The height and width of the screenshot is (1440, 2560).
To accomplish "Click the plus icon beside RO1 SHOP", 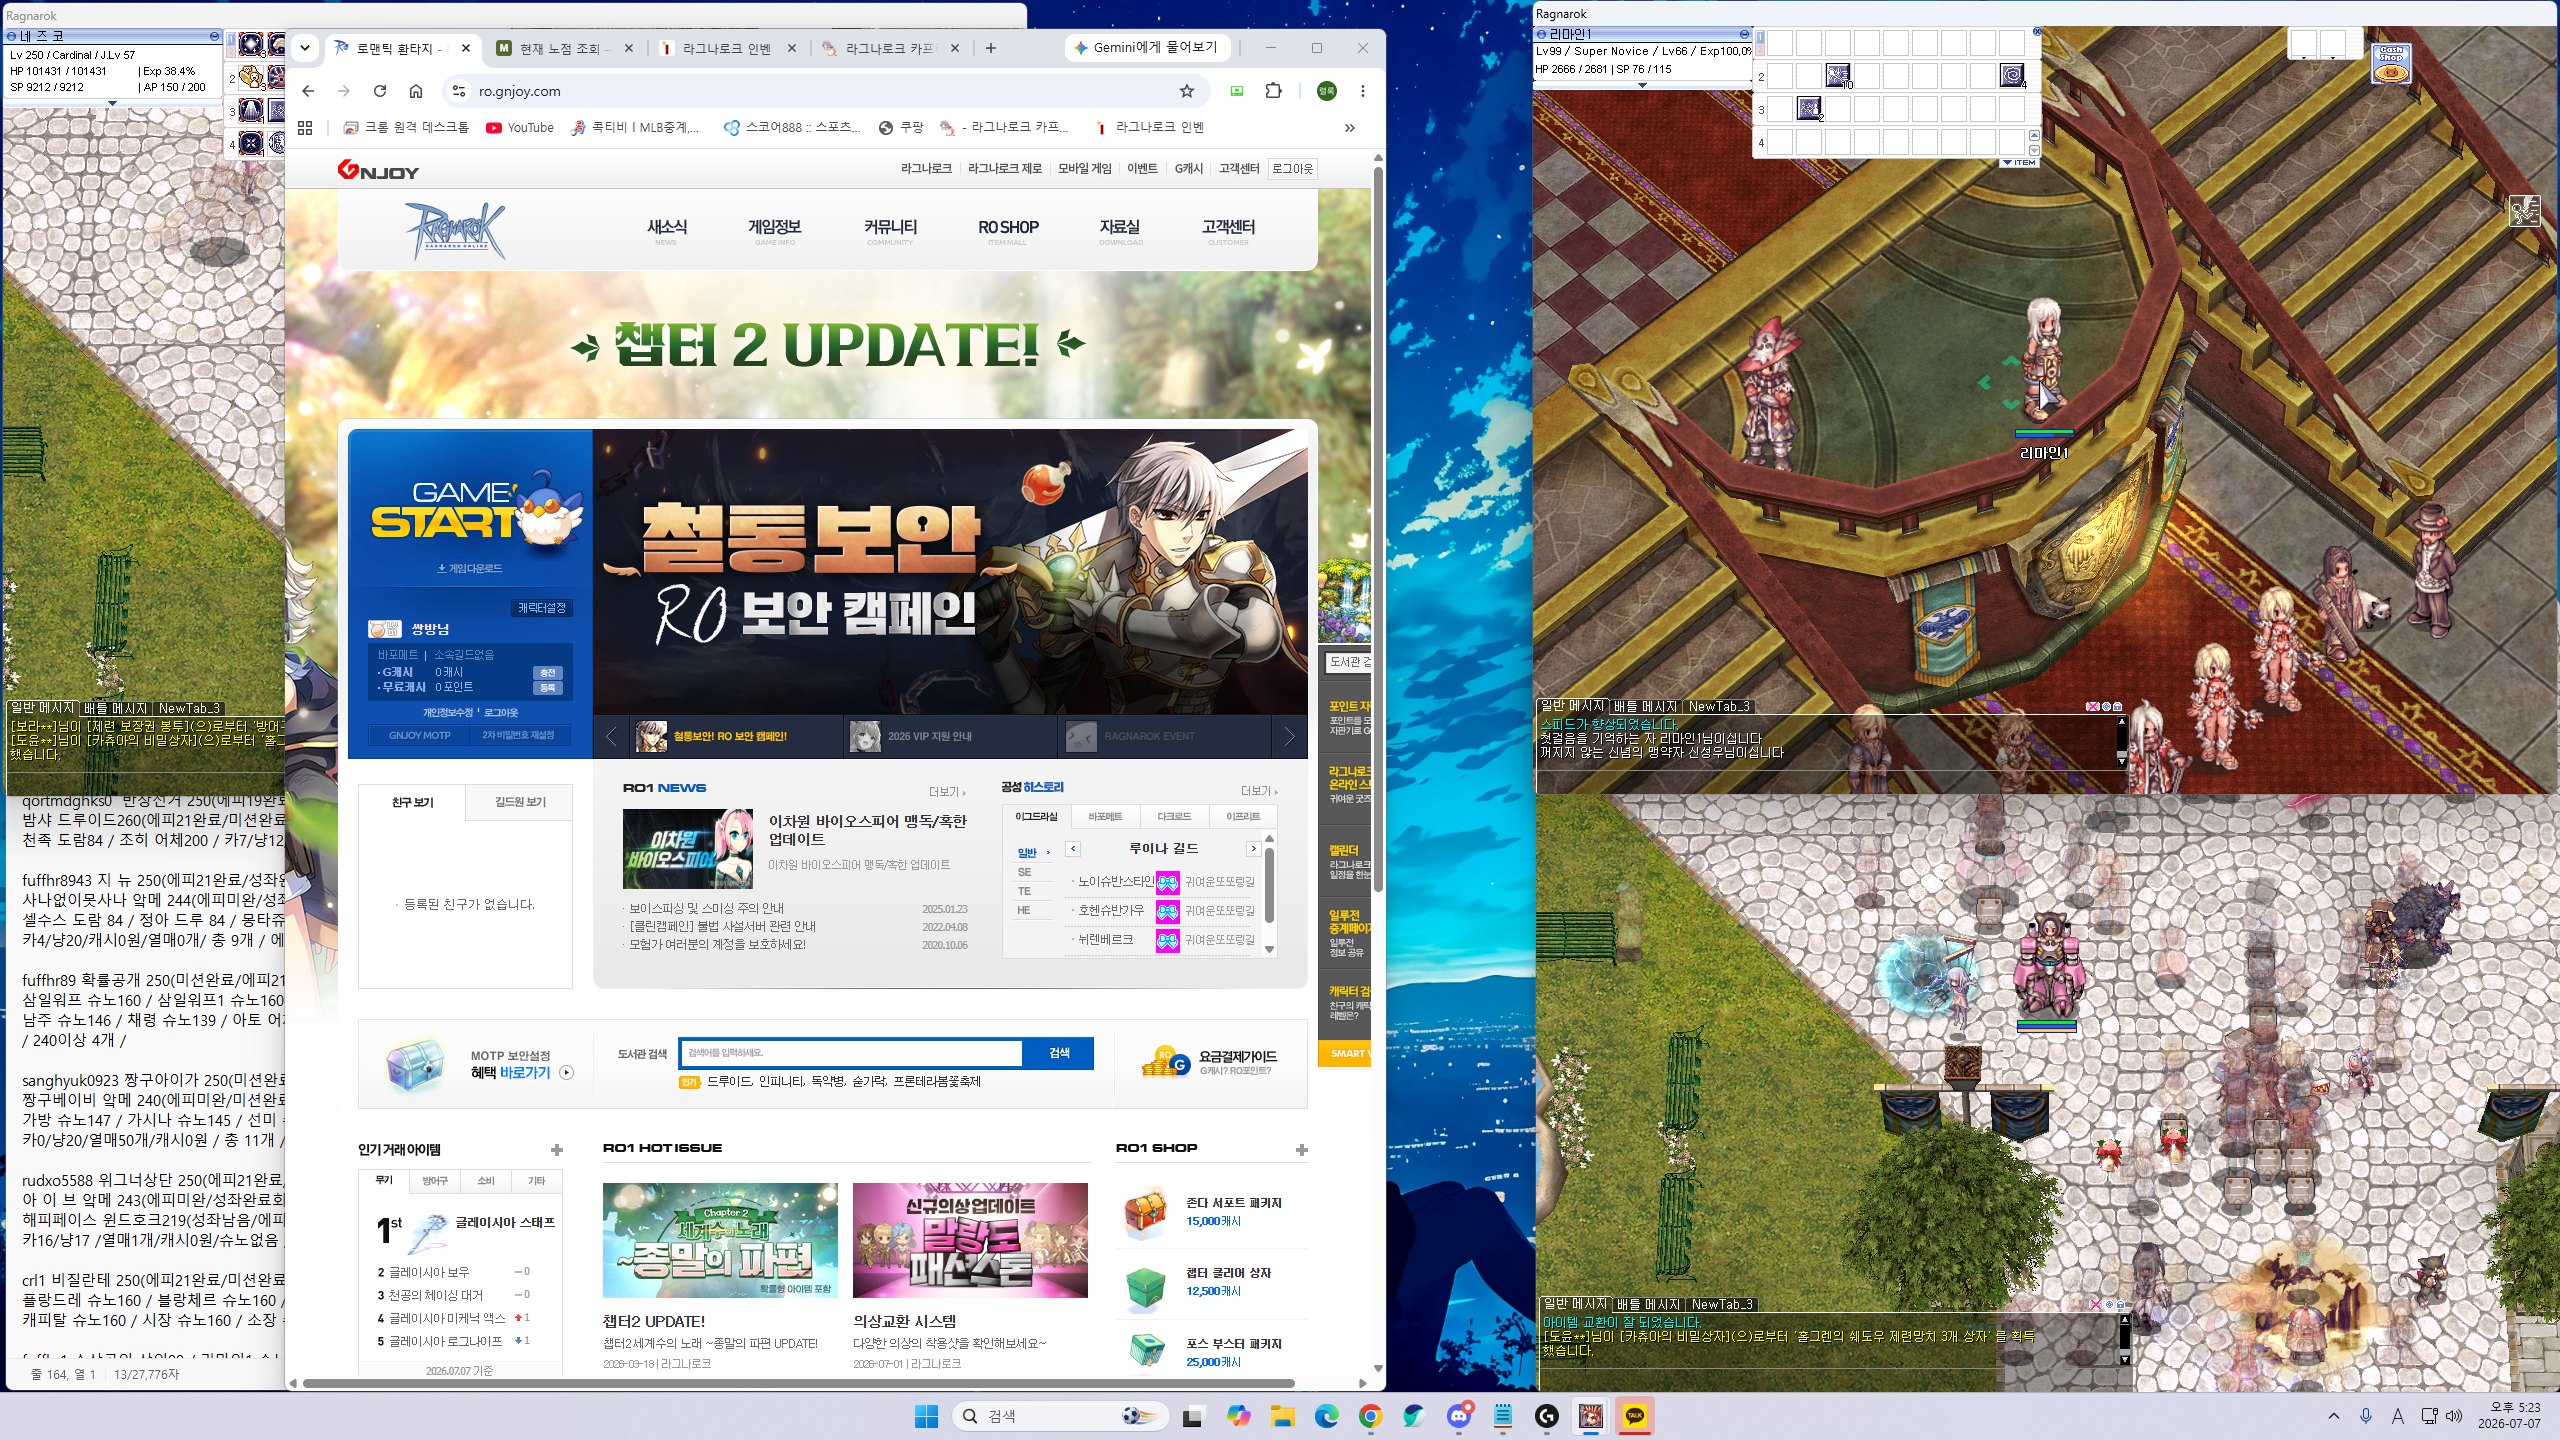I will pyautogui.click(x=1301, y=1150).
